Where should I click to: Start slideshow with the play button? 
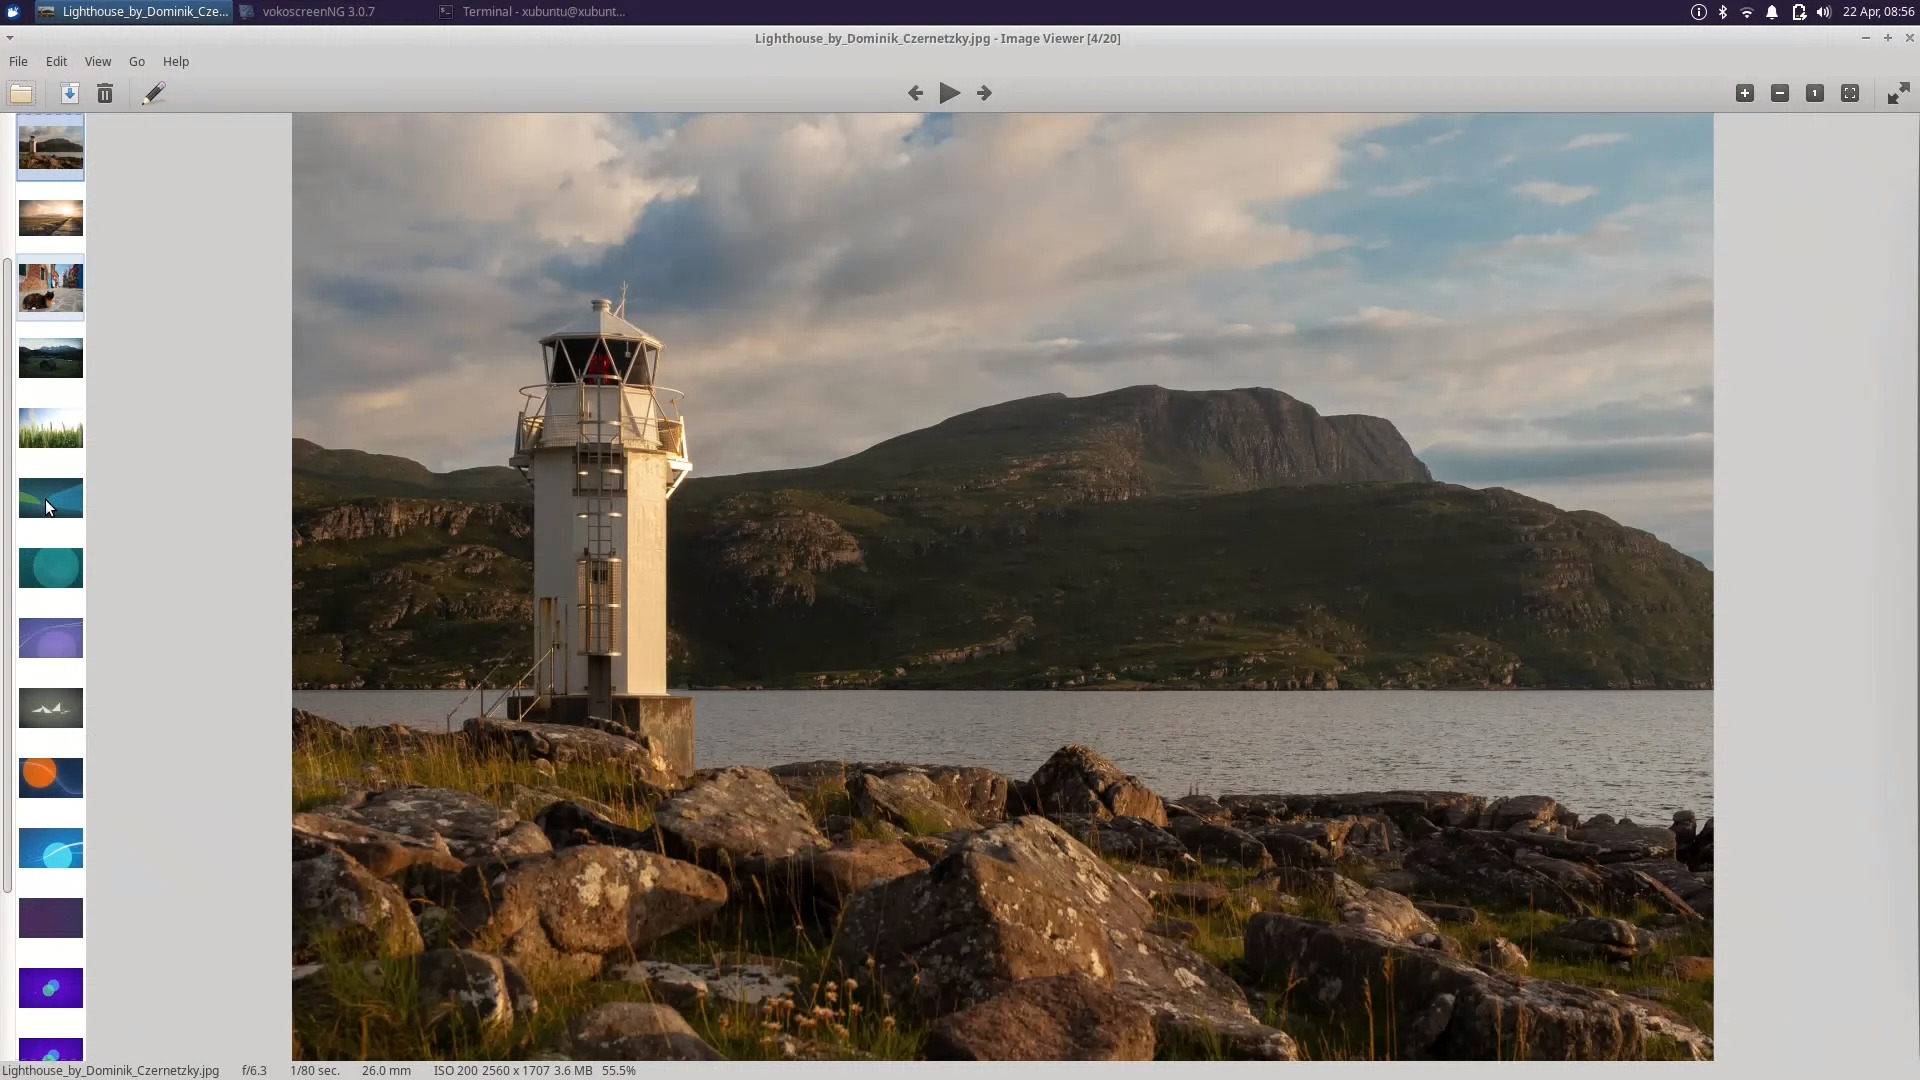pos(950,93)
